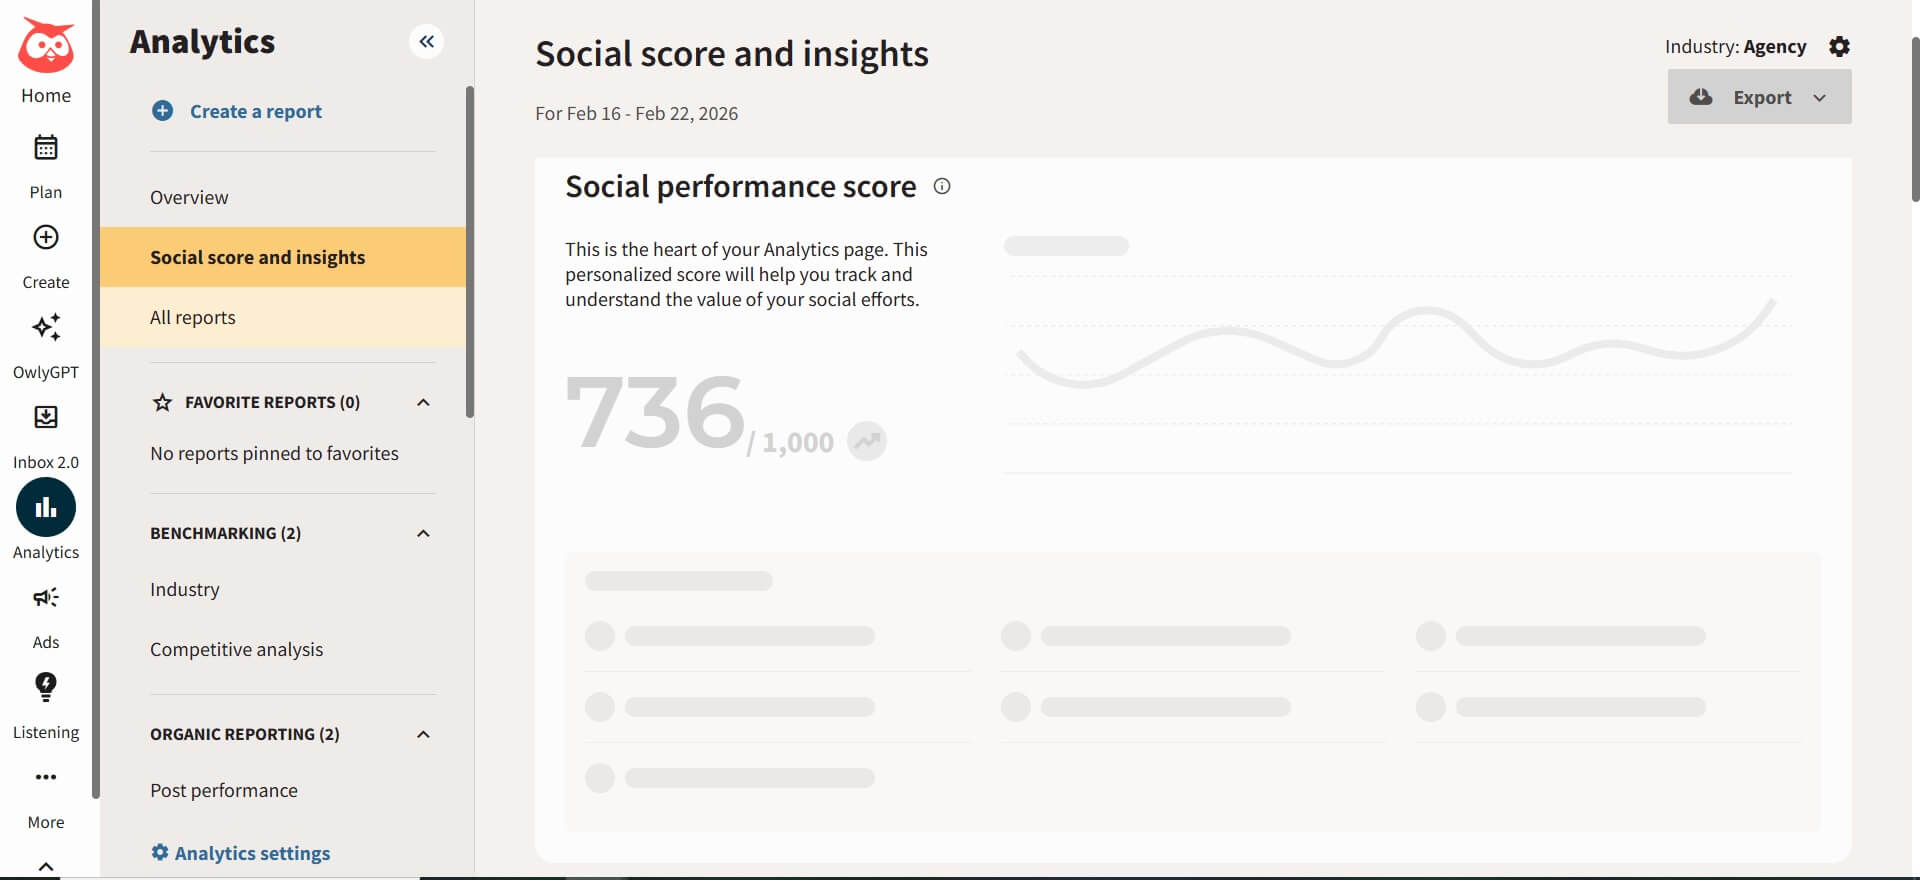Collapse the Favorite Reports section
The image size is (1920, 880).
click(x=423, y=402)
